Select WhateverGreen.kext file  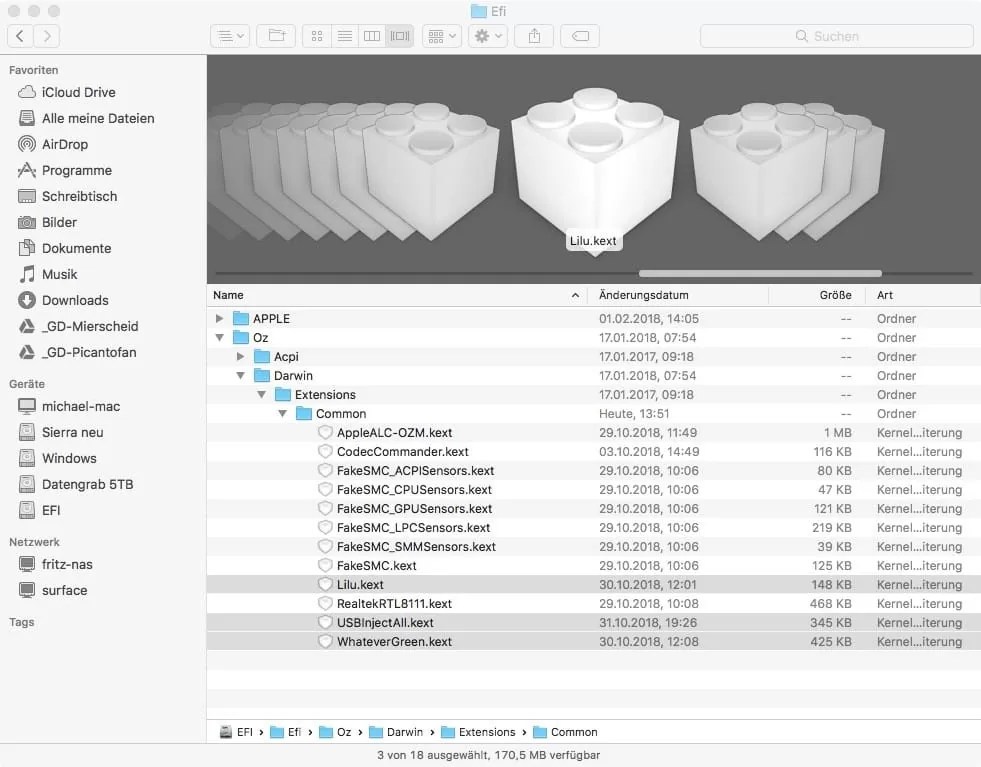[594, 642]
